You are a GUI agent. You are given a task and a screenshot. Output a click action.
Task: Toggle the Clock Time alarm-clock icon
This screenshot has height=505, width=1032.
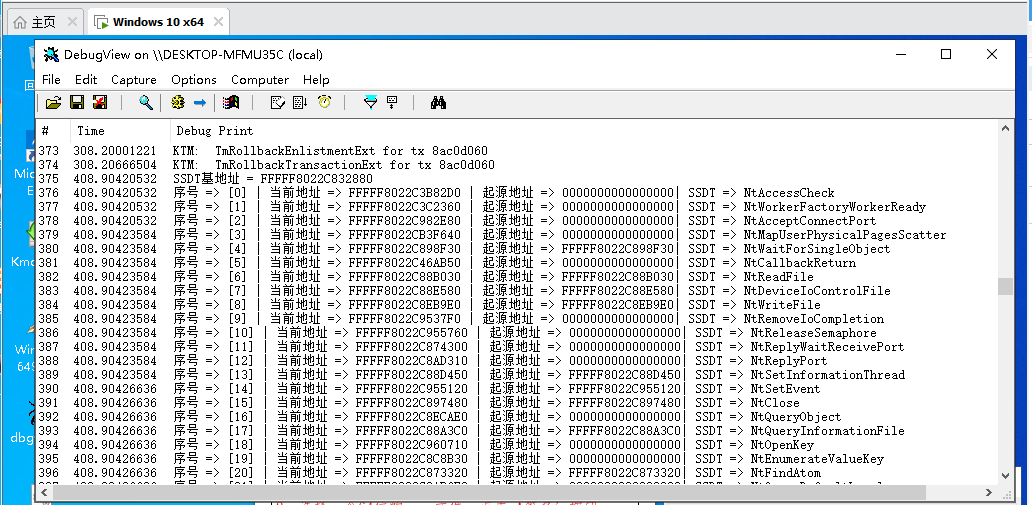click(324, 102)
